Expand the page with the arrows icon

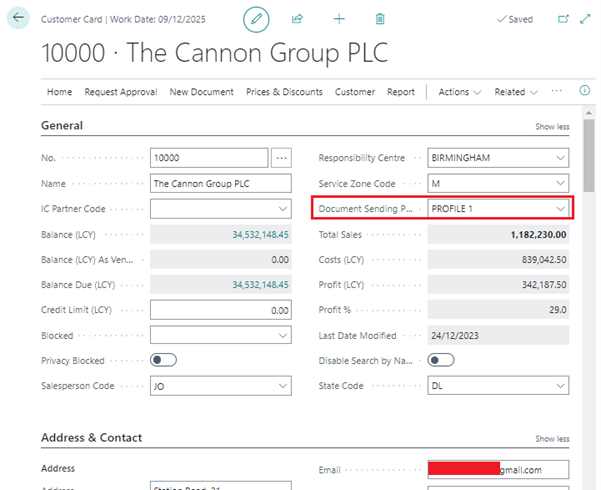coord(585,19)
